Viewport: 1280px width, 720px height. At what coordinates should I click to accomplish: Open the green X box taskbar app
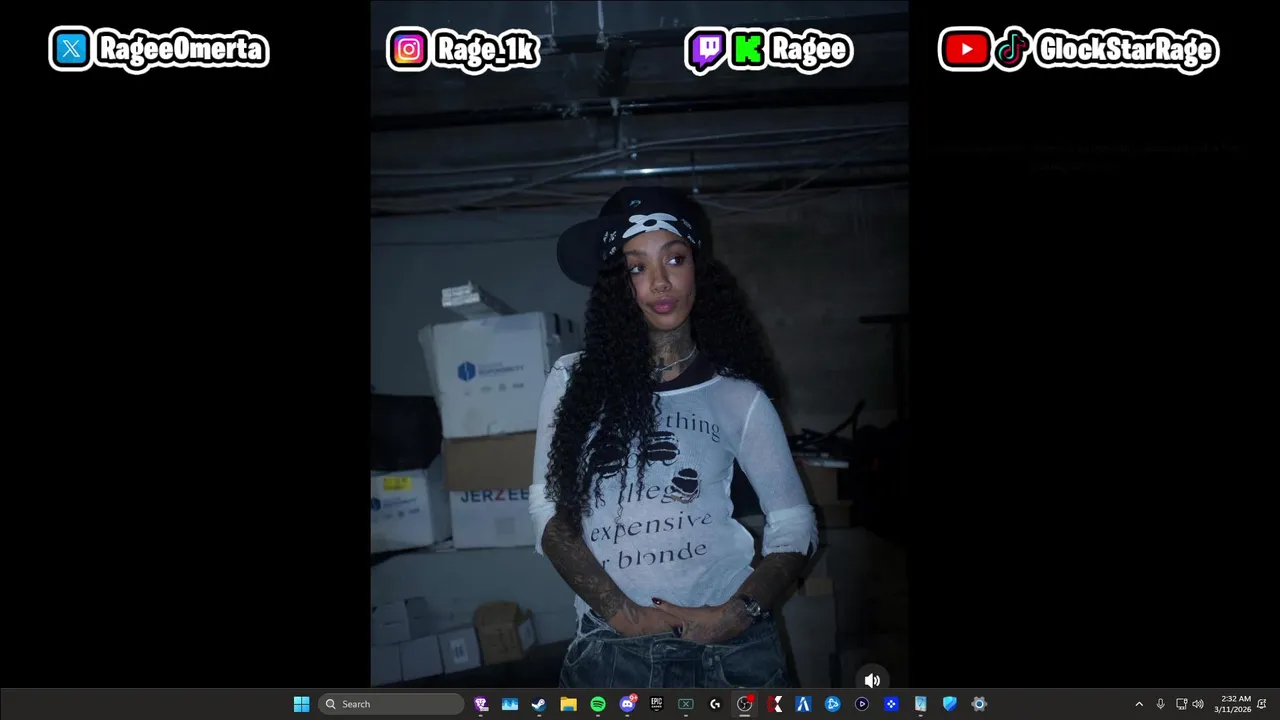[x=686, y=704]
